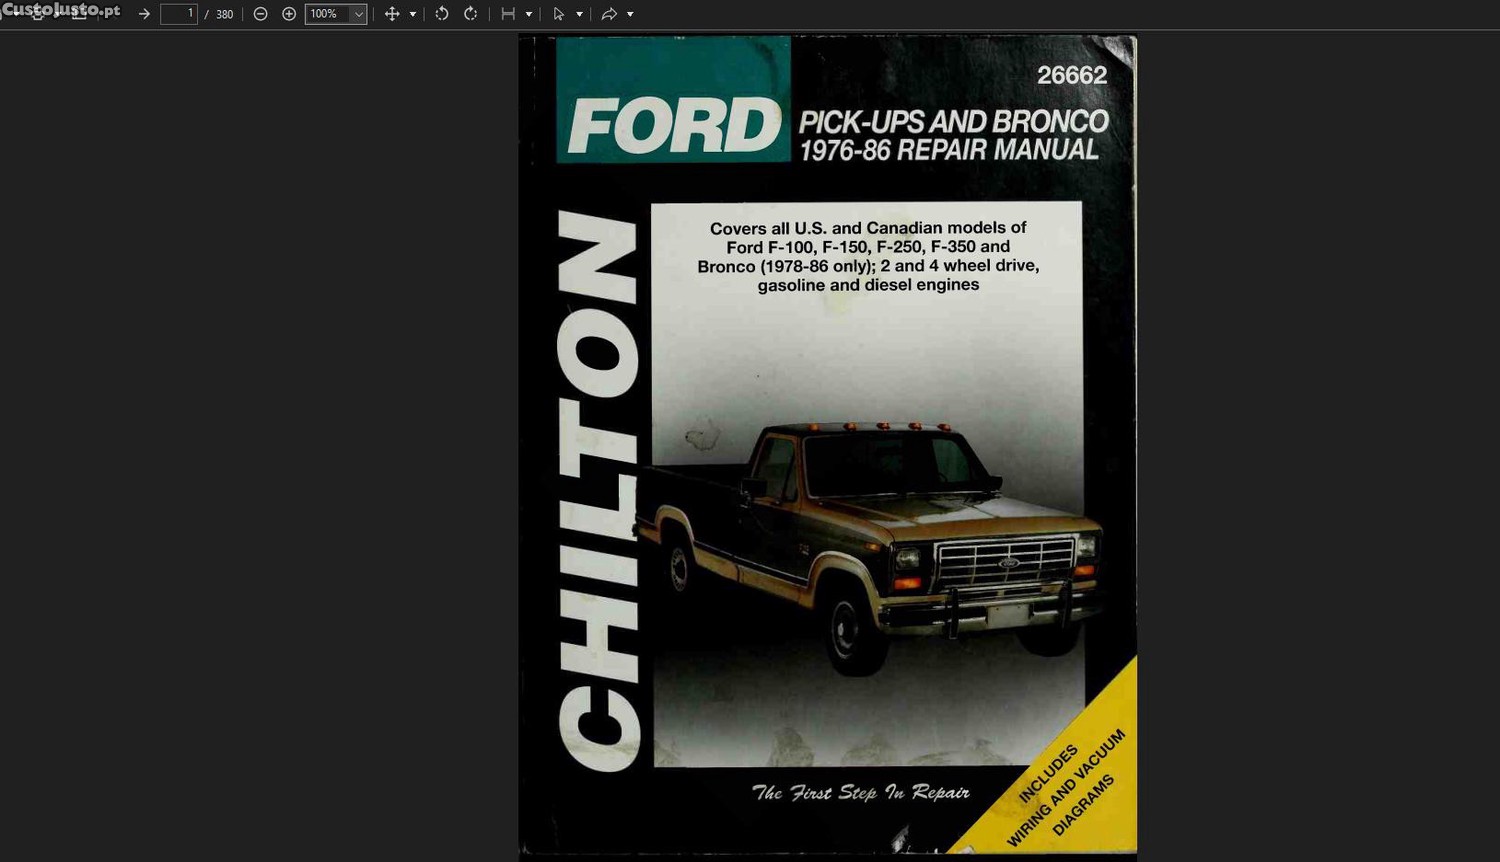1500x862 pixels.
Task: Click the CustoJusto.pt watermark logo
Action: pos(61,11)
